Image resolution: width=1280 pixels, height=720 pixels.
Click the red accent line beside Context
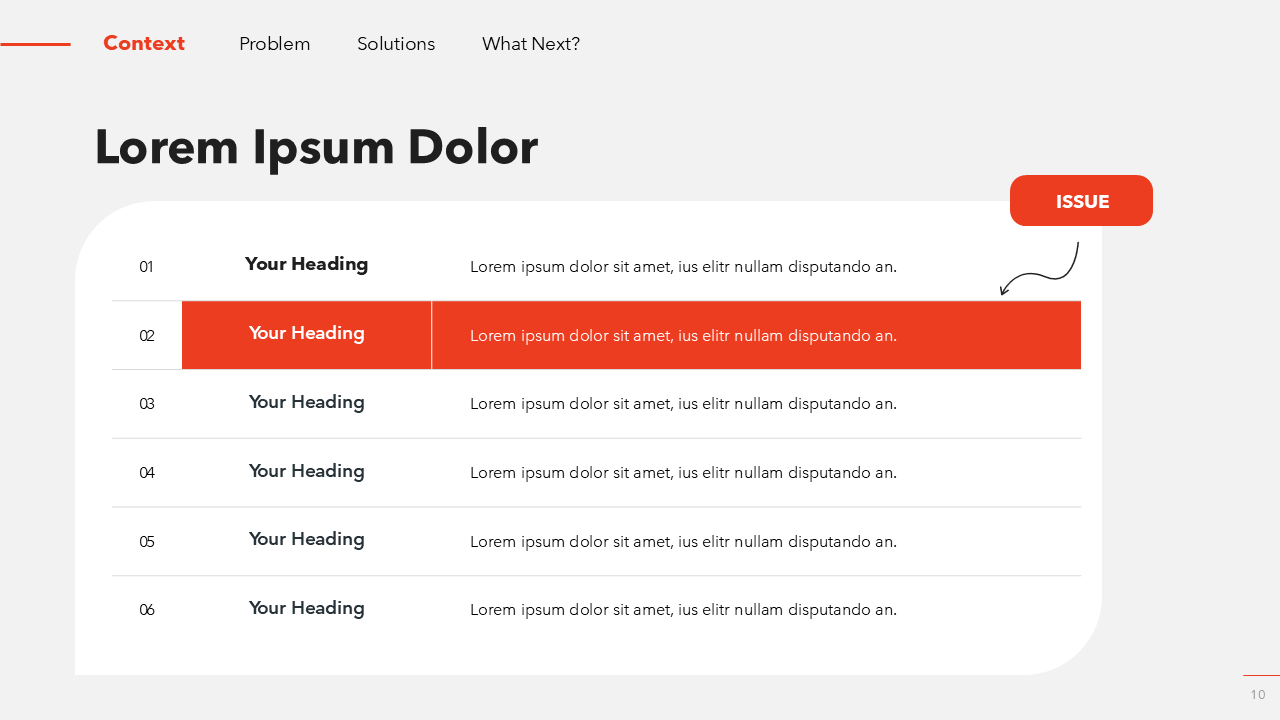coord(35,44)
